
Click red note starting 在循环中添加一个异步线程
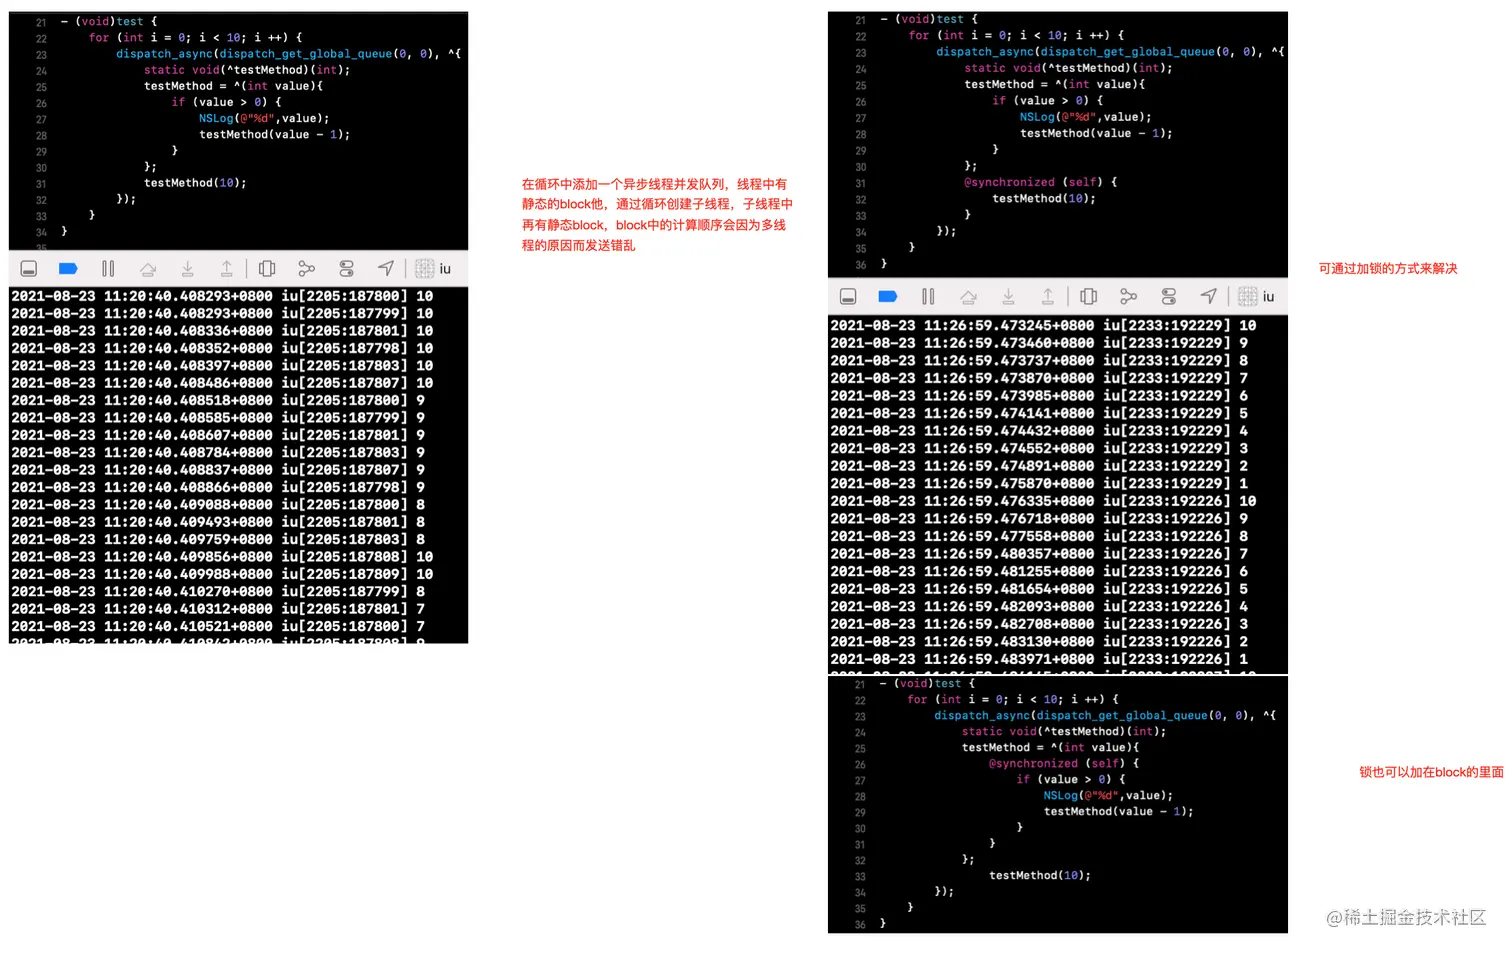coord(657,215)
